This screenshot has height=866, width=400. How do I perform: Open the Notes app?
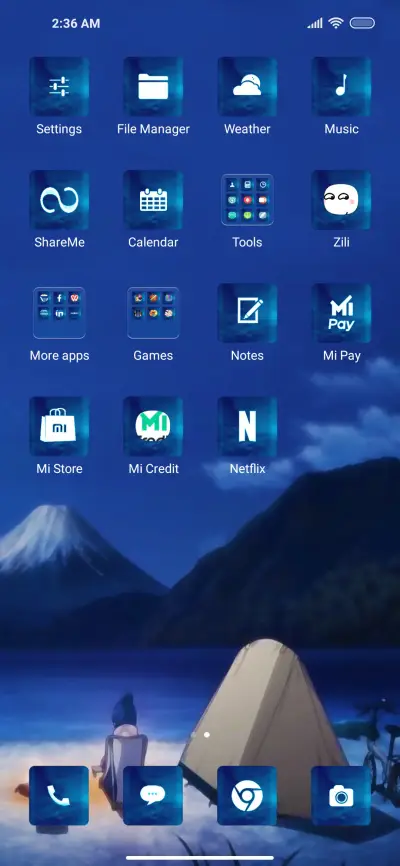click(x=247, y=313)
